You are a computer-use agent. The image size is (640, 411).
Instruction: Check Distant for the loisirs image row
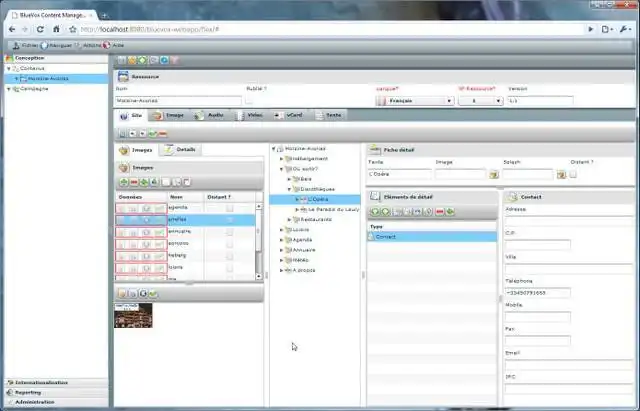click(x=229, y=268)
